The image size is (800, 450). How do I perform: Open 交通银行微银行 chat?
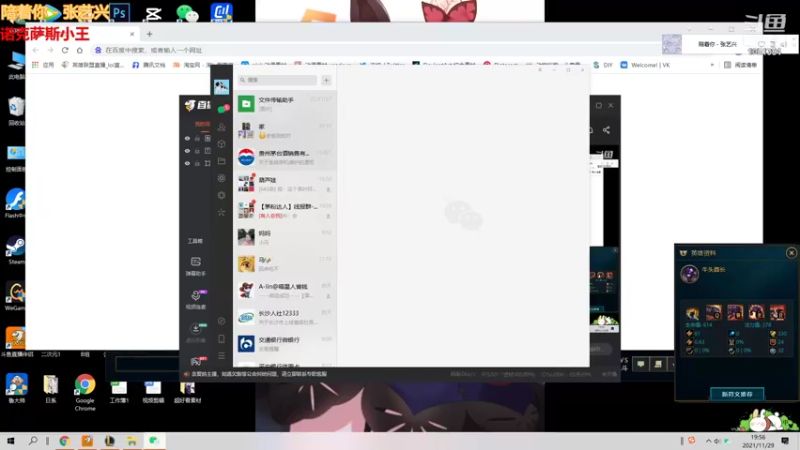click(285, 343)
